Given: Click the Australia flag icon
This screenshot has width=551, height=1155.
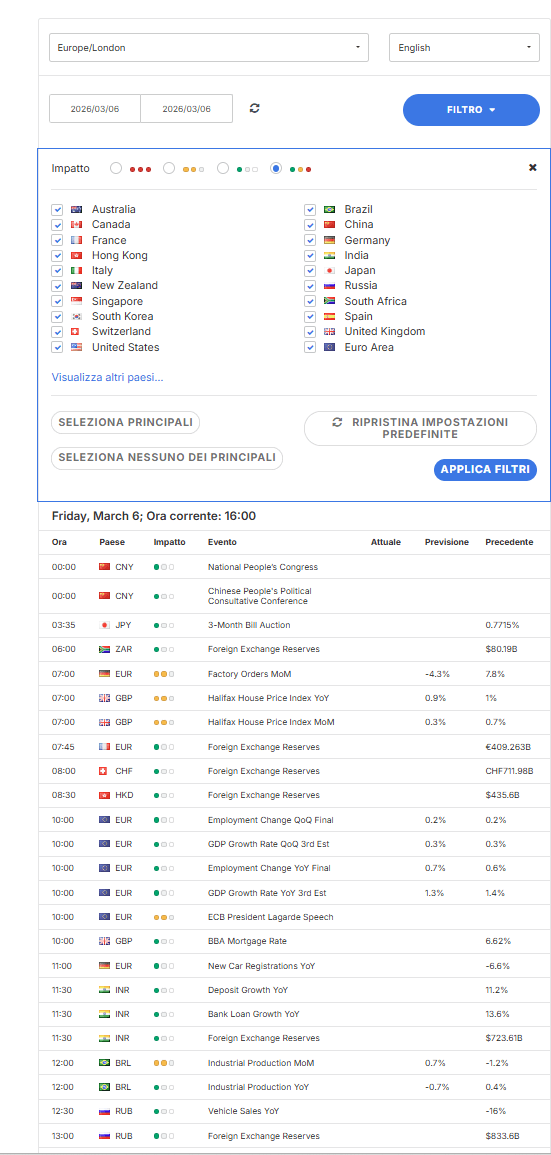Looking at the screenshot, I should (x=77, y=209).
